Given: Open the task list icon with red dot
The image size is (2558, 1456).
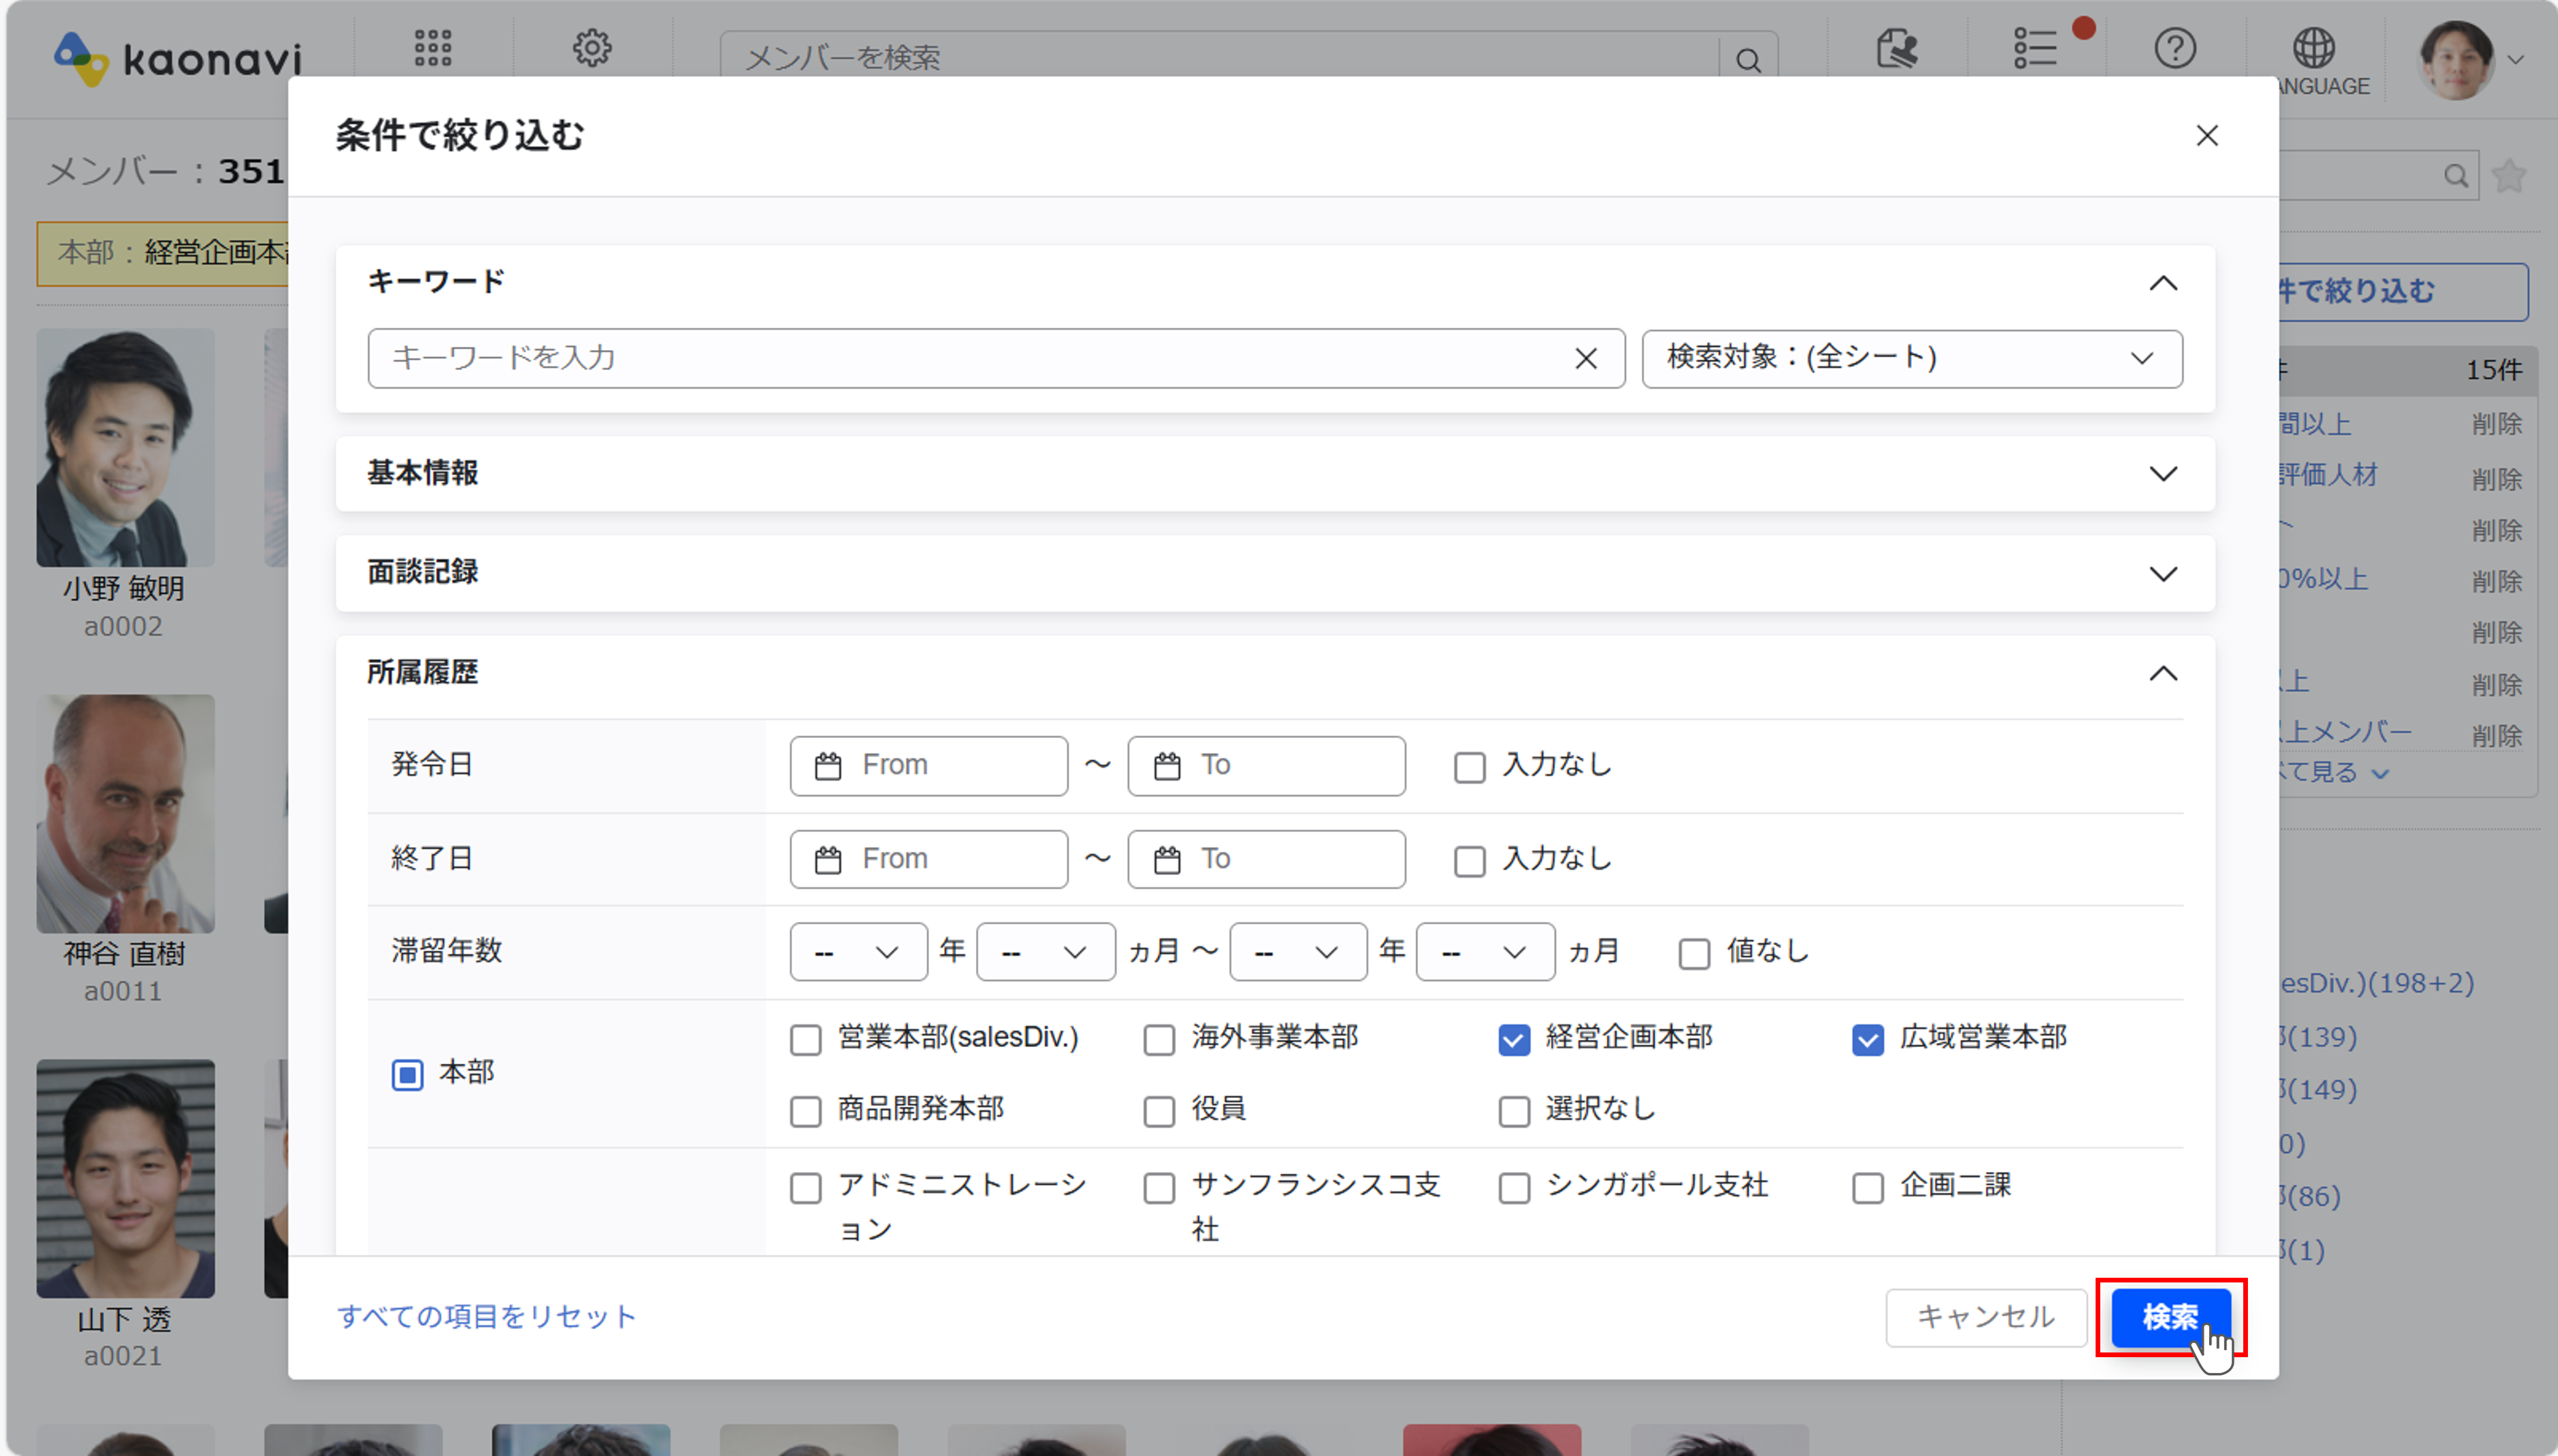Looking at the screenshot, I should 2035,48.
